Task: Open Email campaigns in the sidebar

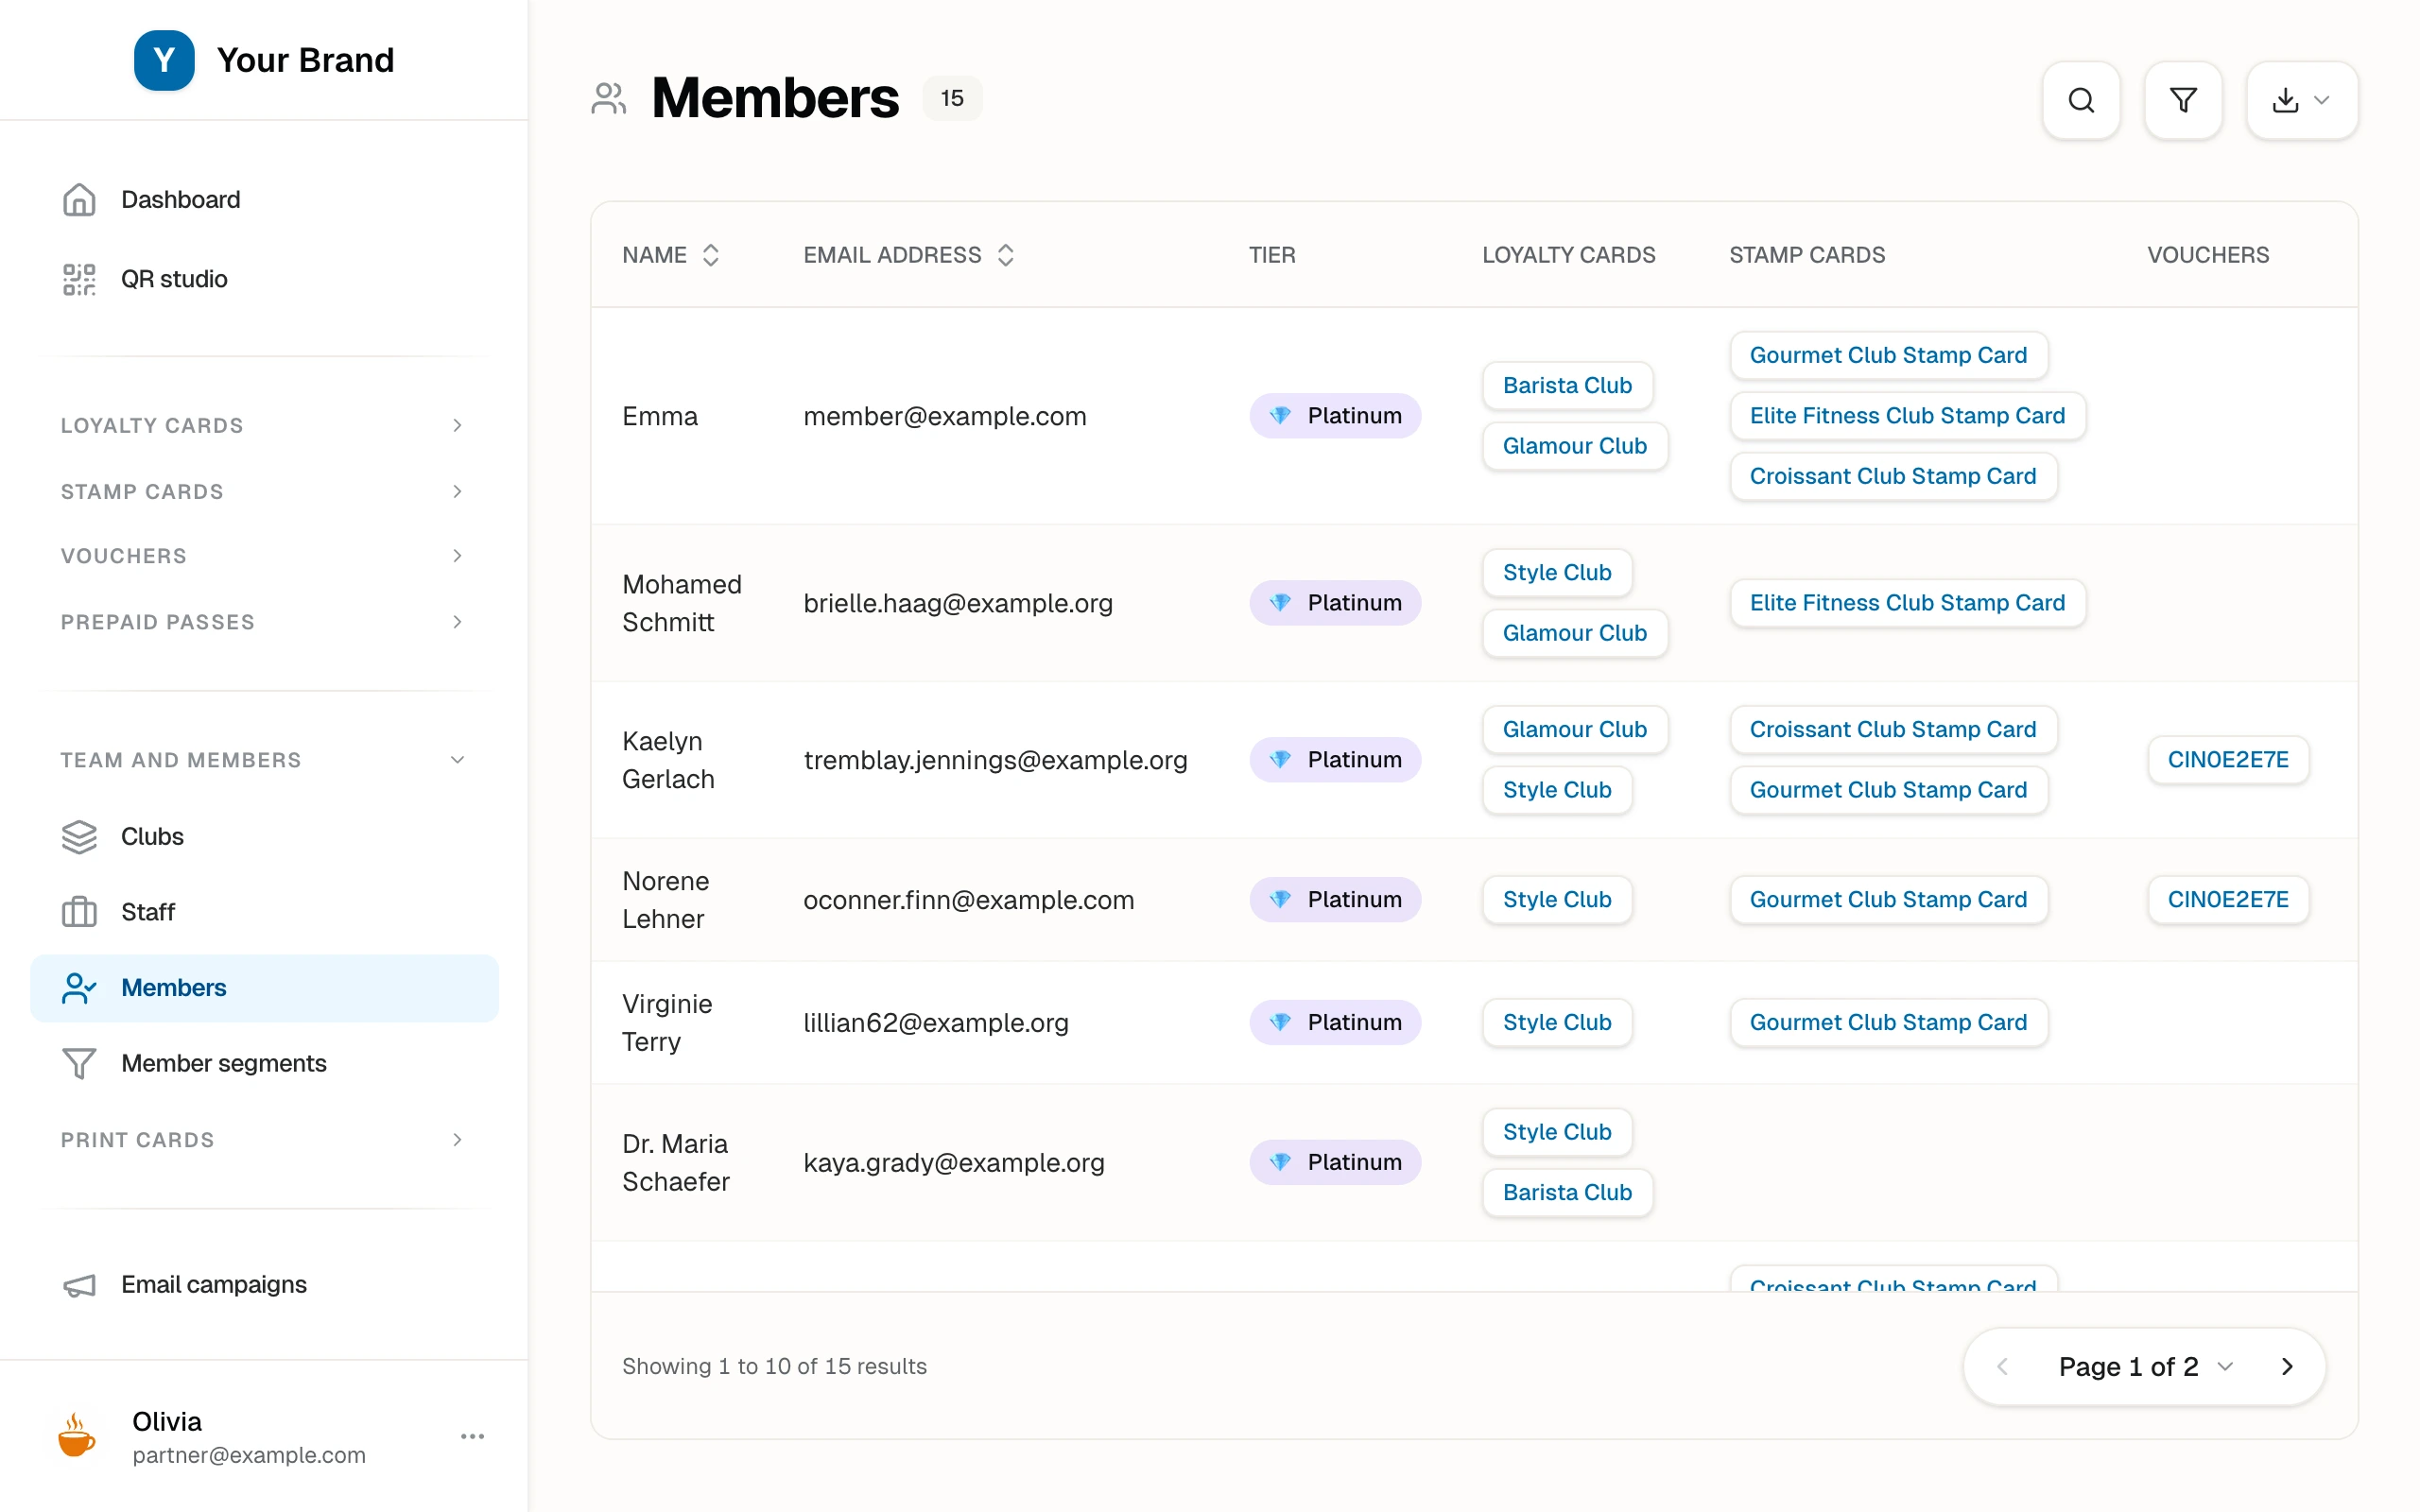Action: tap(264, 1284)
